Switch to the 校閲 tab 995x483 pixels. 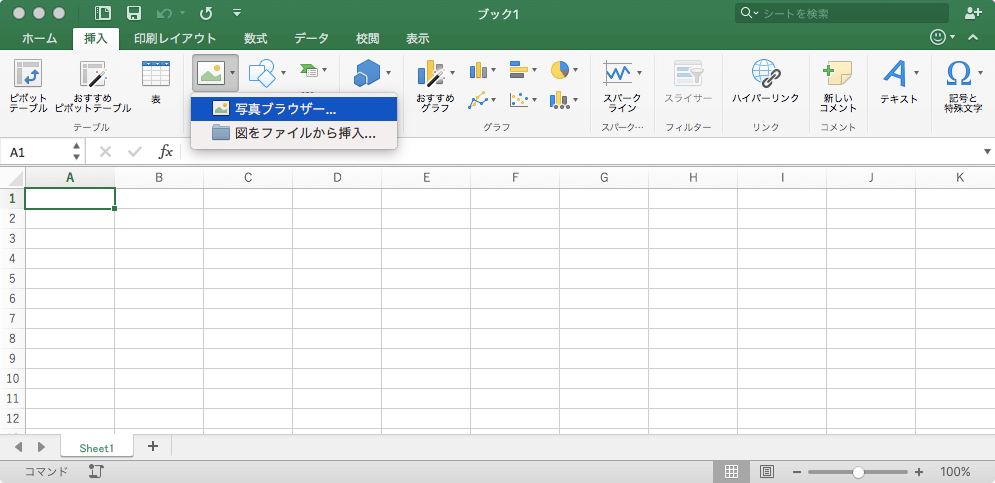[x=367, y=39]
